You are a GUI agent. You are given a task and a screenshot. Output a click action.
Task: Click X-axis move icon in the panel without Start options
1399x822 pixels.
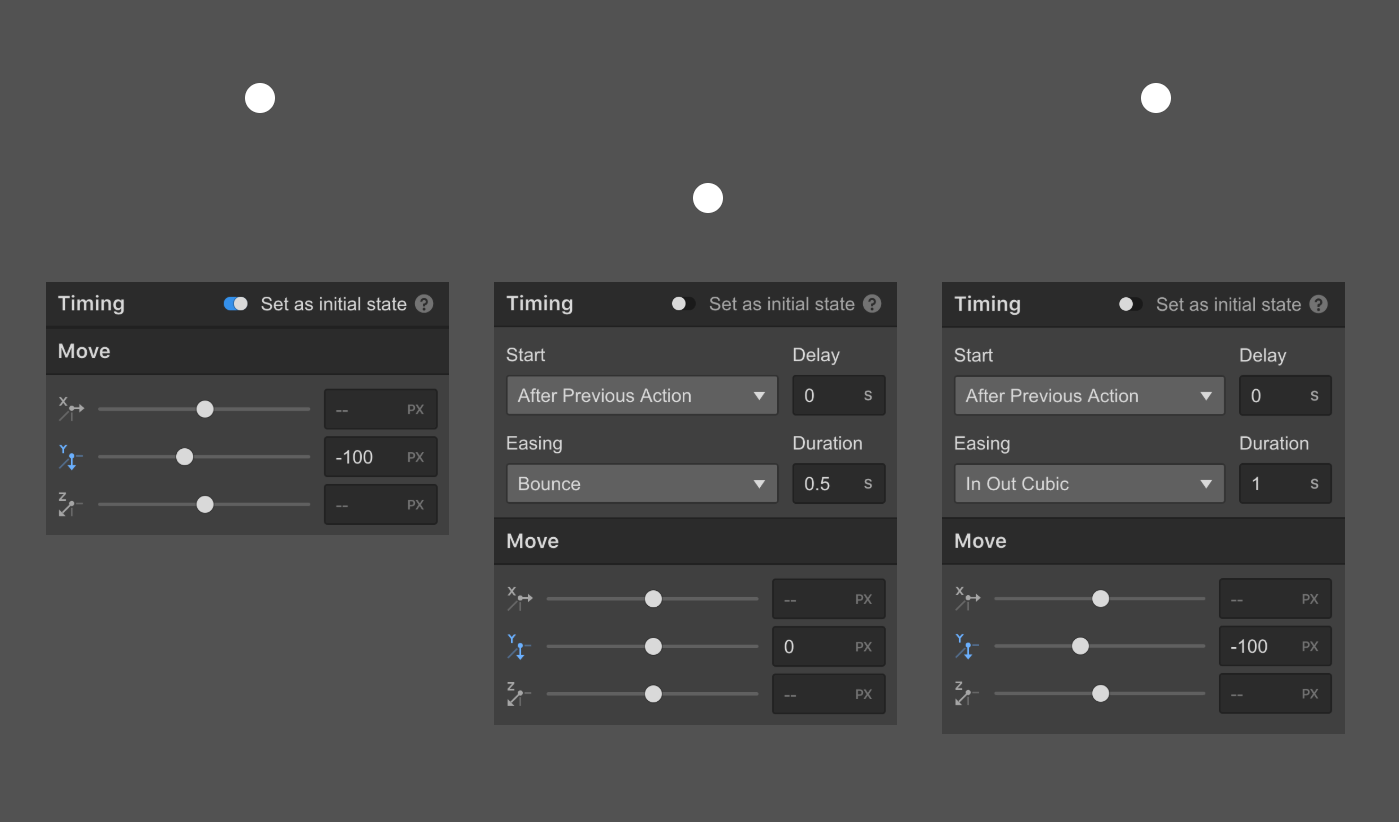coord(71,408)
